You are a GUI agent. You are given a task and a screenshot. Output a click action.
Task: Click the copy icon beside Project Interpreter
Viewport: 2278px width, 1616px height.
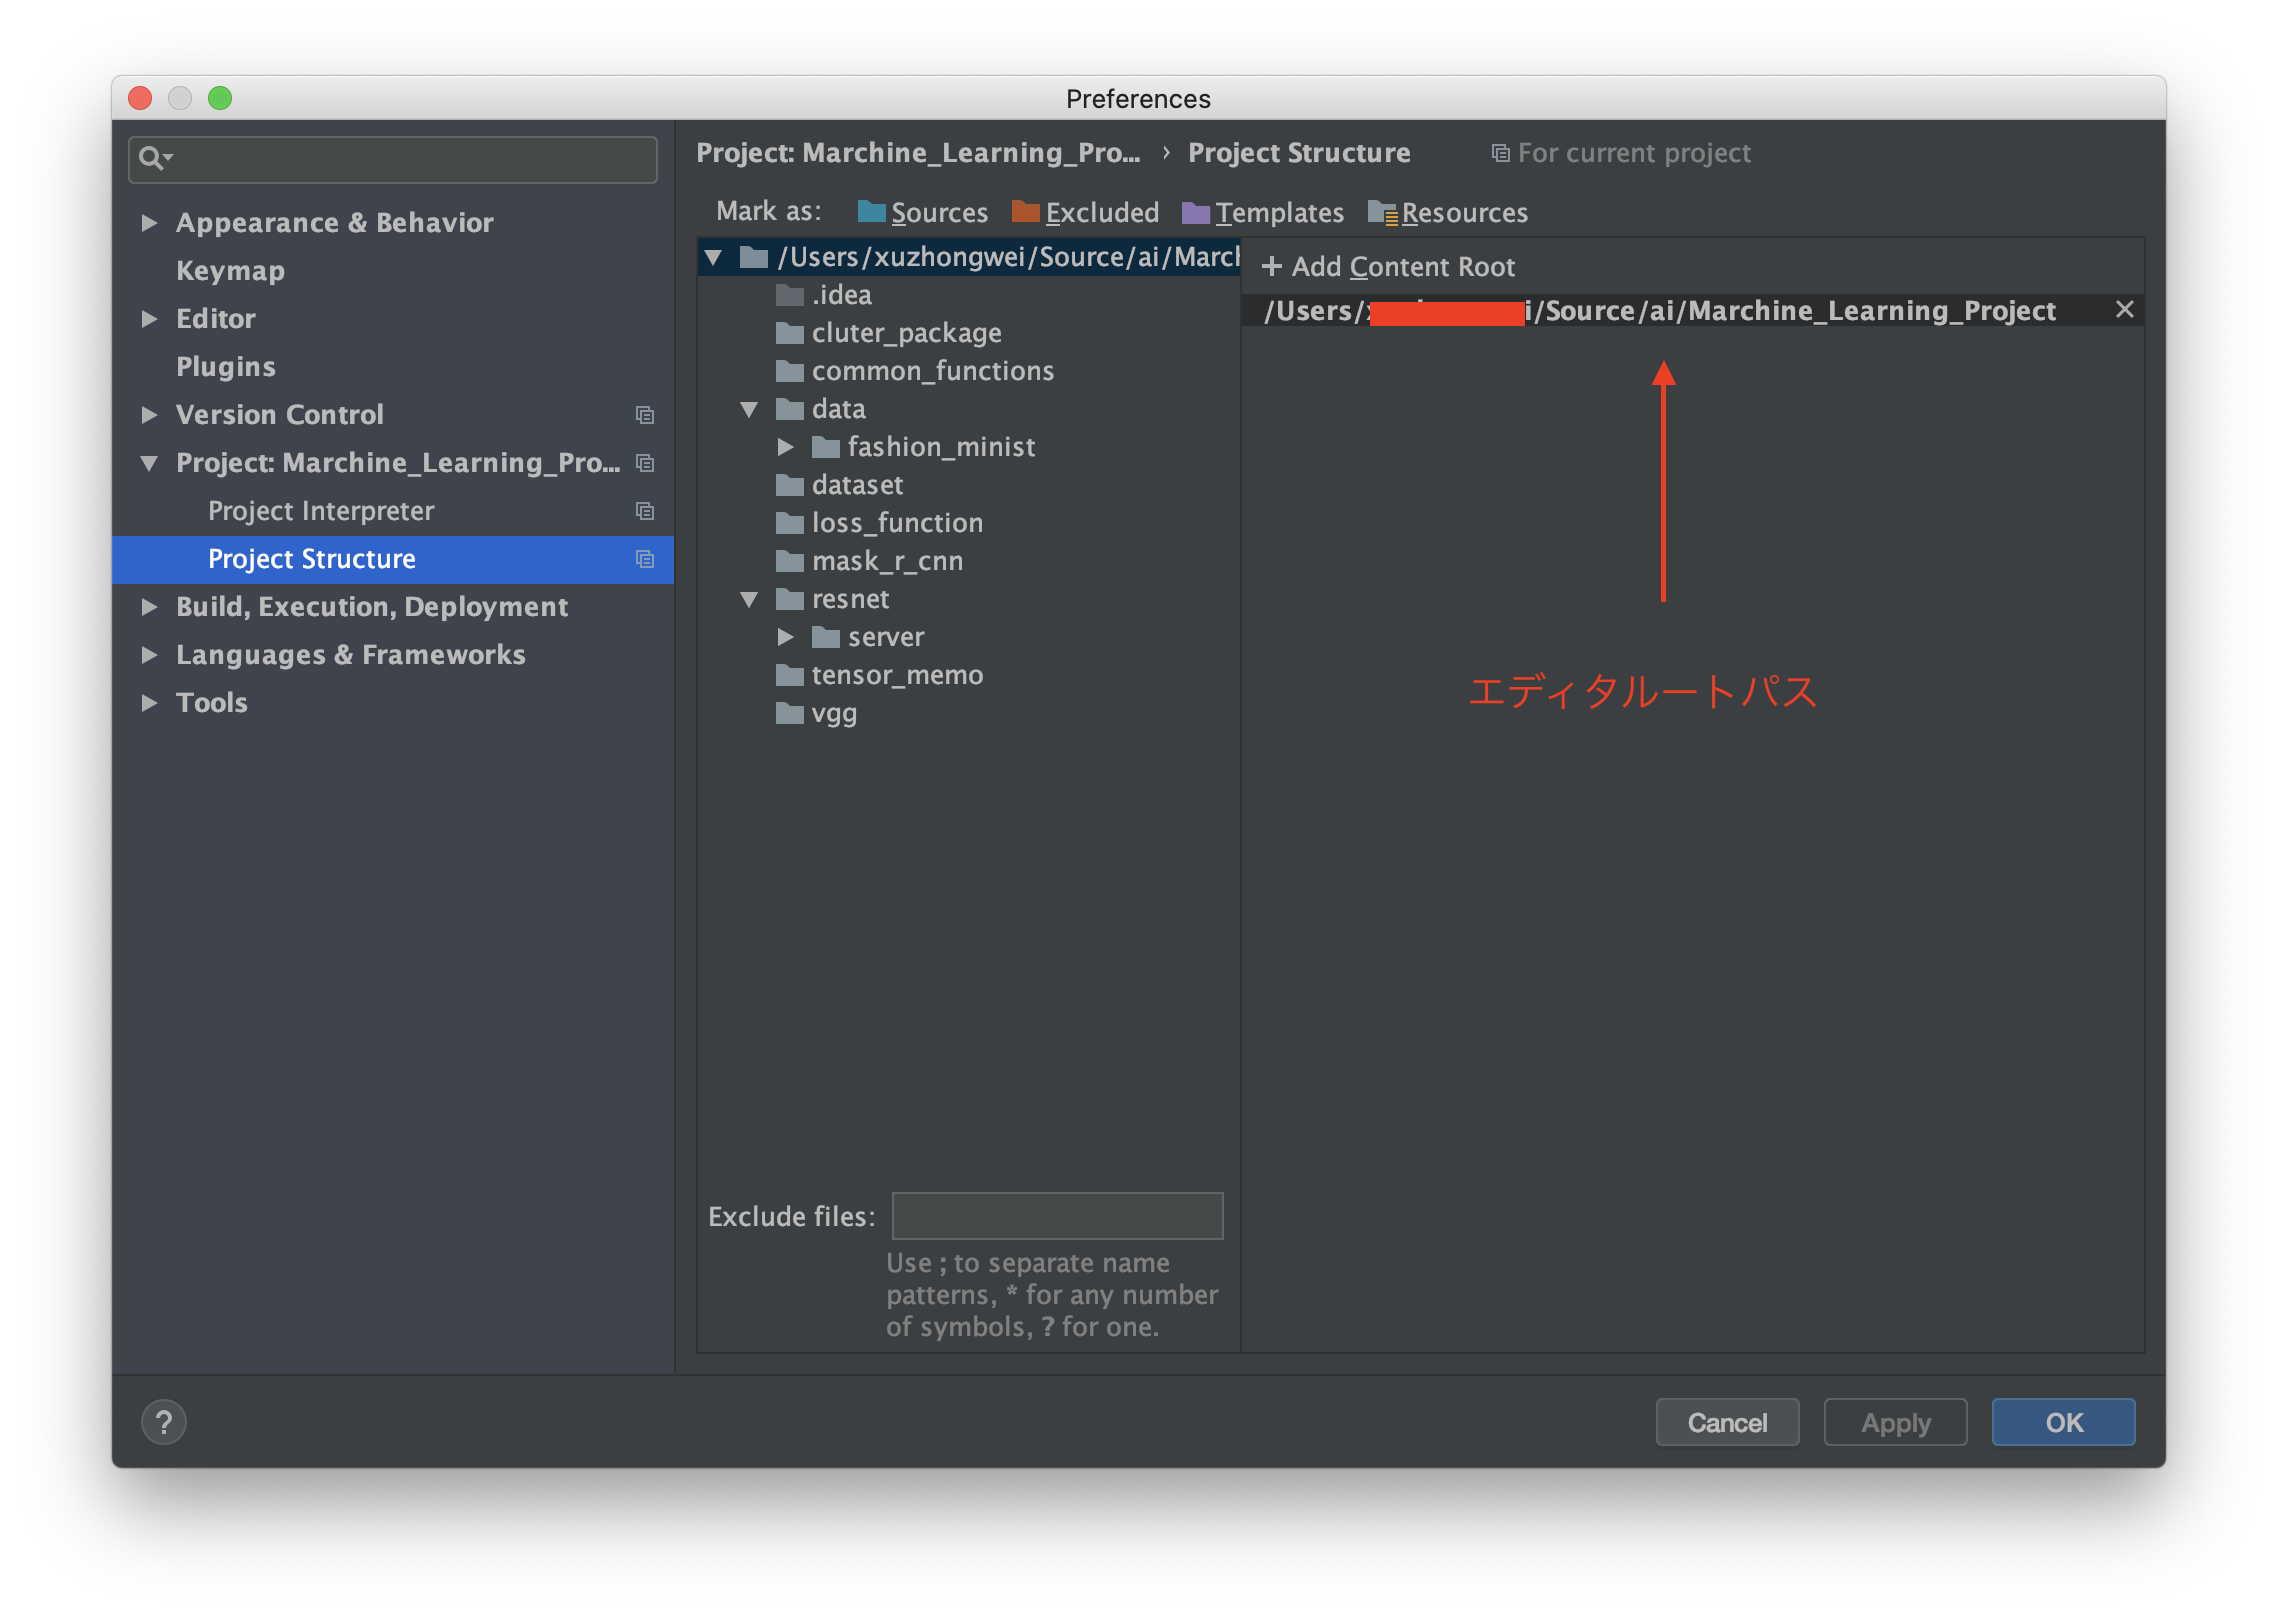(645, 511)
